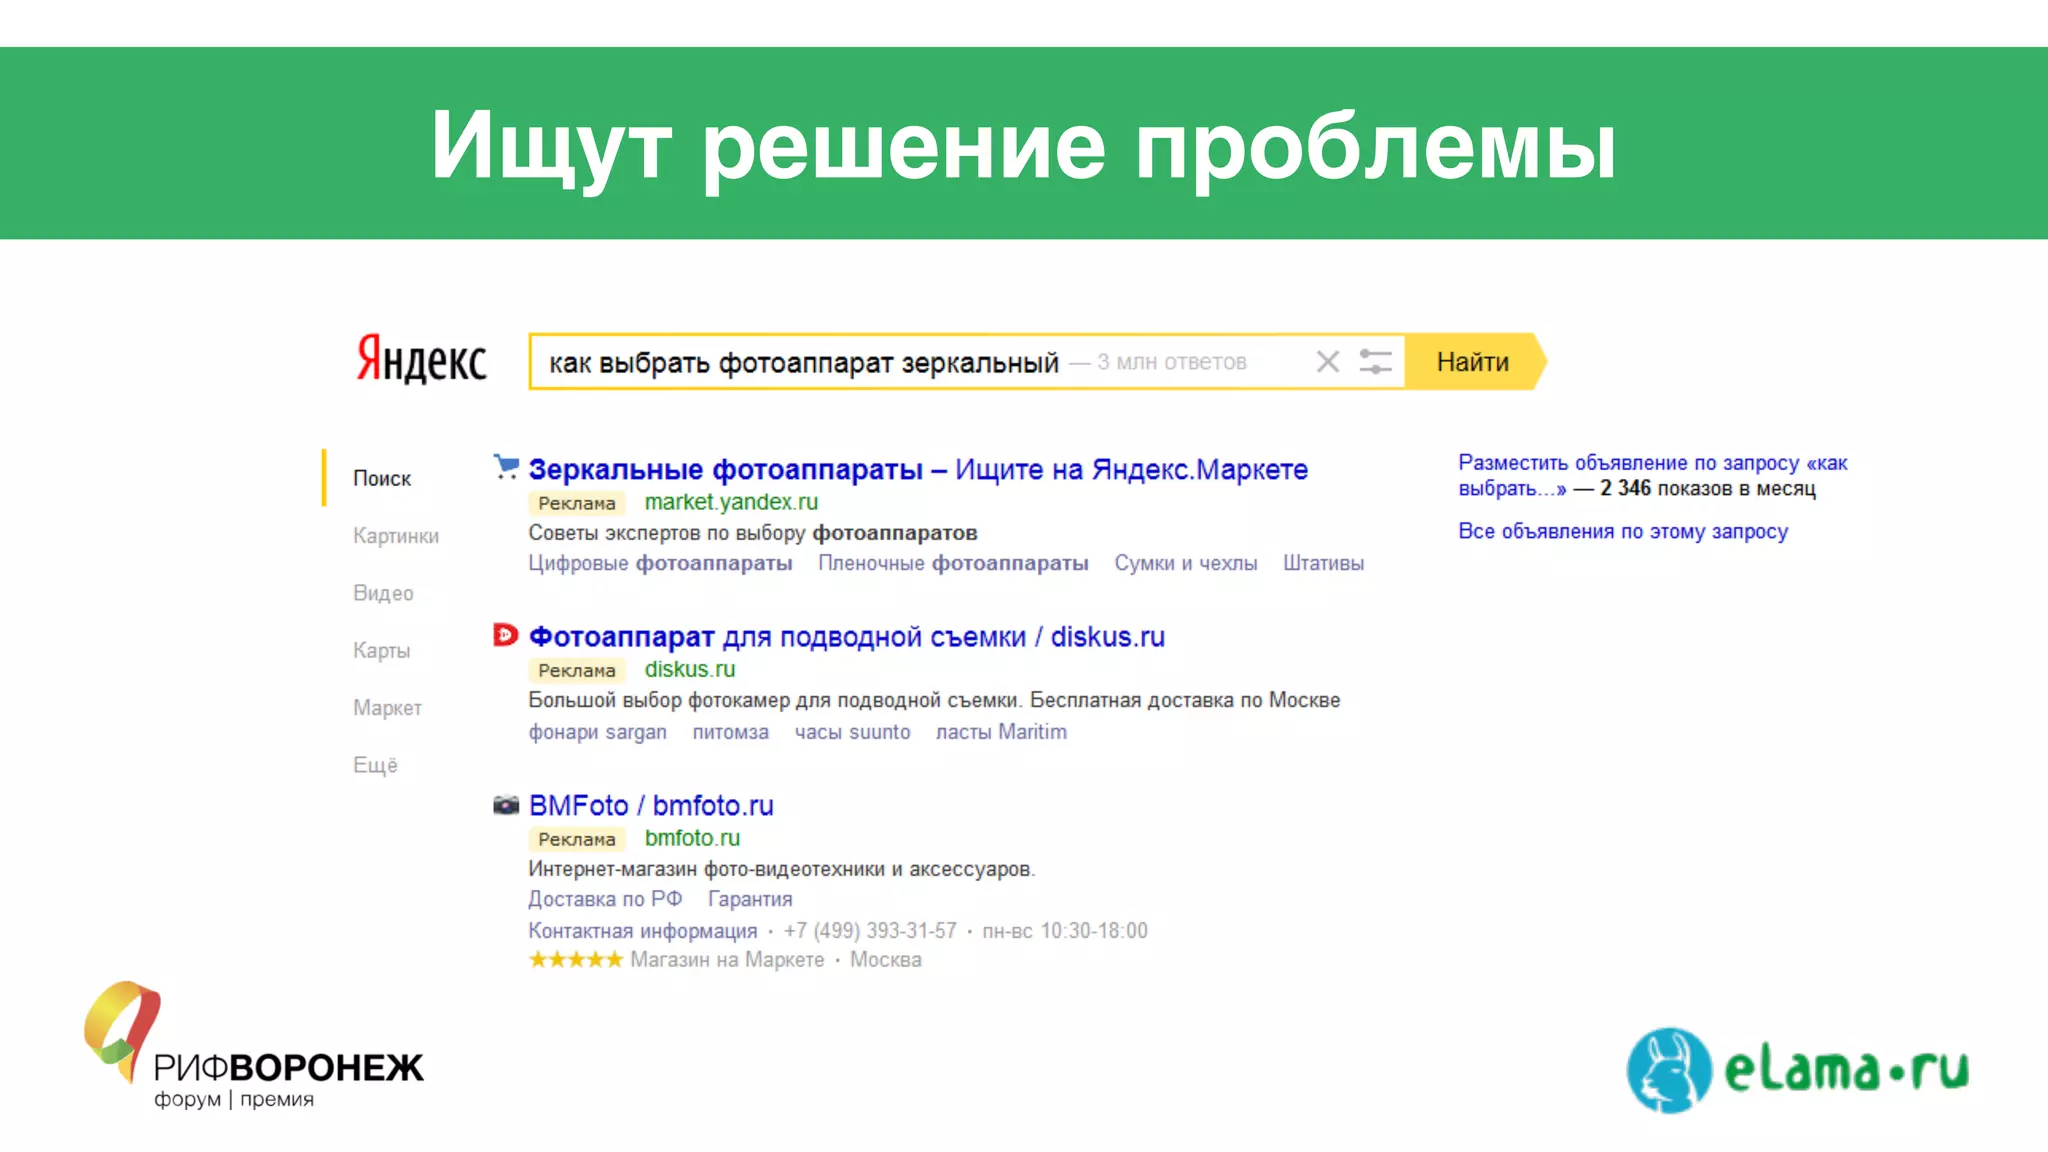The width and height of the screenshot is (2048, 1152).
Task: Open Сумки и чехлы sitelink
Action: (x=1186, y=563)
